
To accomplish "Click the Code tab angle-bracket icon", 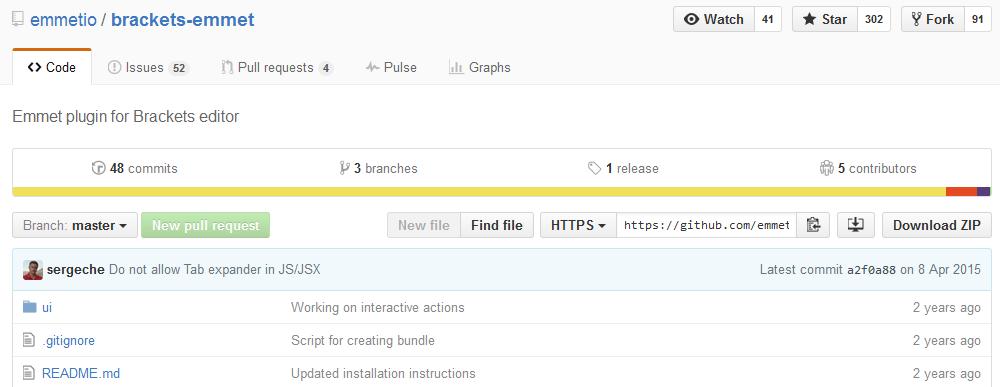I will coord(34,68).
